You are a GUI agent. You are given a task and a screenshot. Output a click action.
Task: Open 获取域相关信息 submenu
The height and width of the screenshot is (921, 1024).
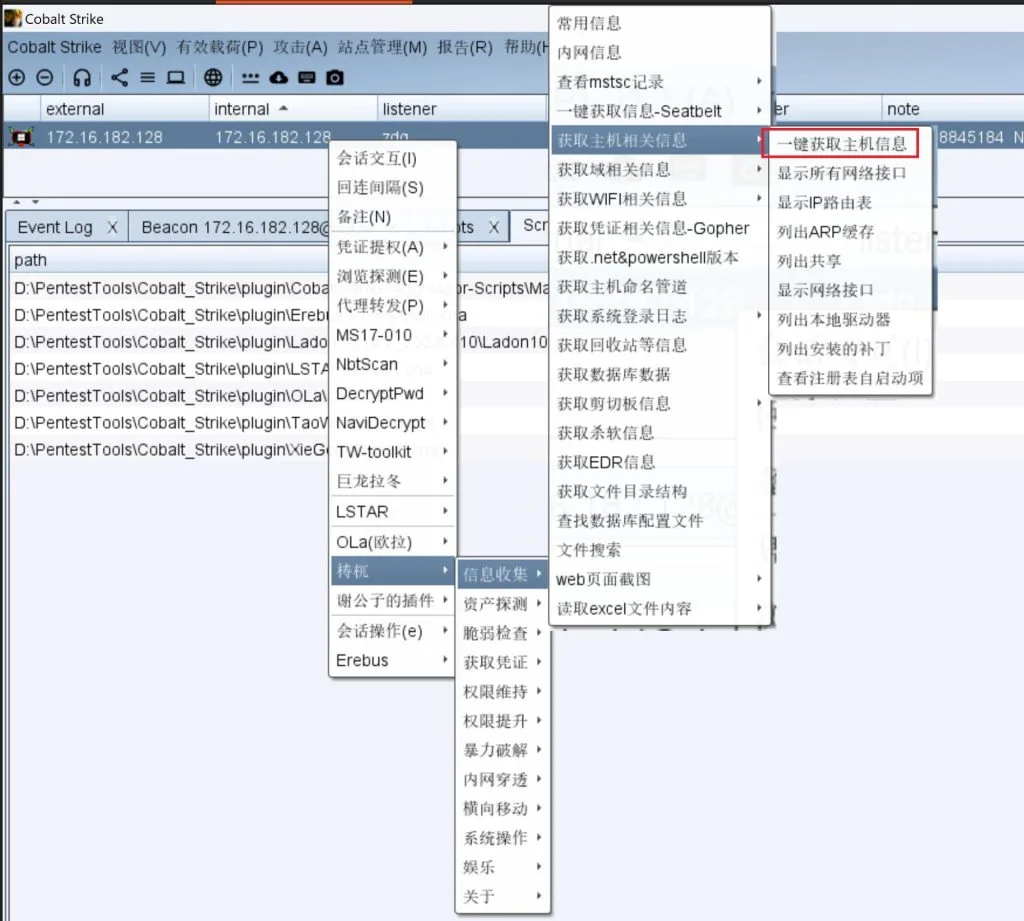coord(660,170)
